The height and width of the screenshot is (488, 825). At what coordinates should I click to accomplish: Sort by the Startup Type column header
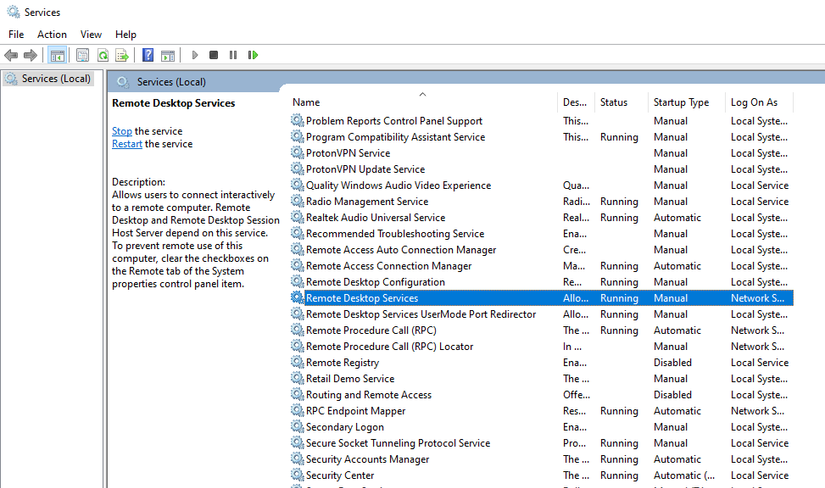click(x=687, y=102)
